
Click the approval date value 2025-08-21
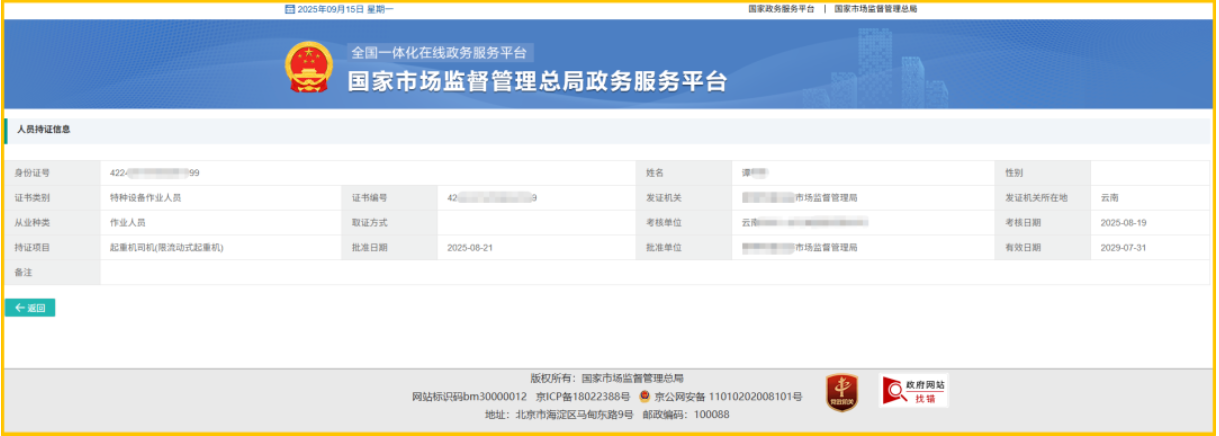point(470,247)
